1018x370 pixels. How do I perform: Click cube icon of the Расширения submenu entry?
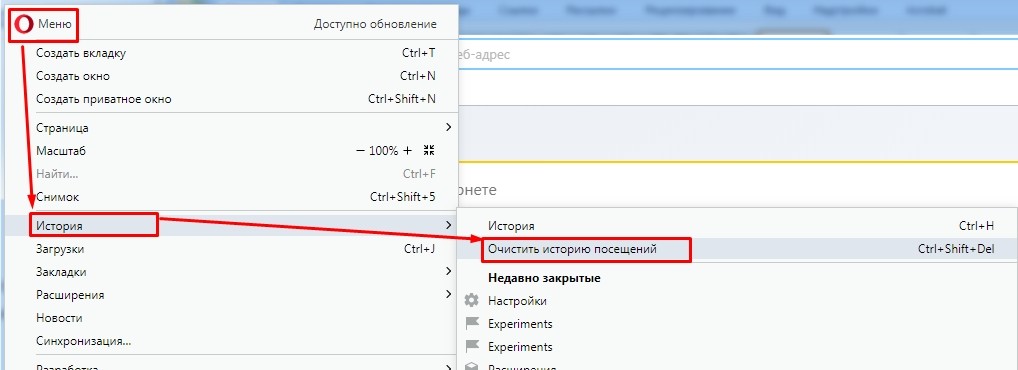coord(472,367)
